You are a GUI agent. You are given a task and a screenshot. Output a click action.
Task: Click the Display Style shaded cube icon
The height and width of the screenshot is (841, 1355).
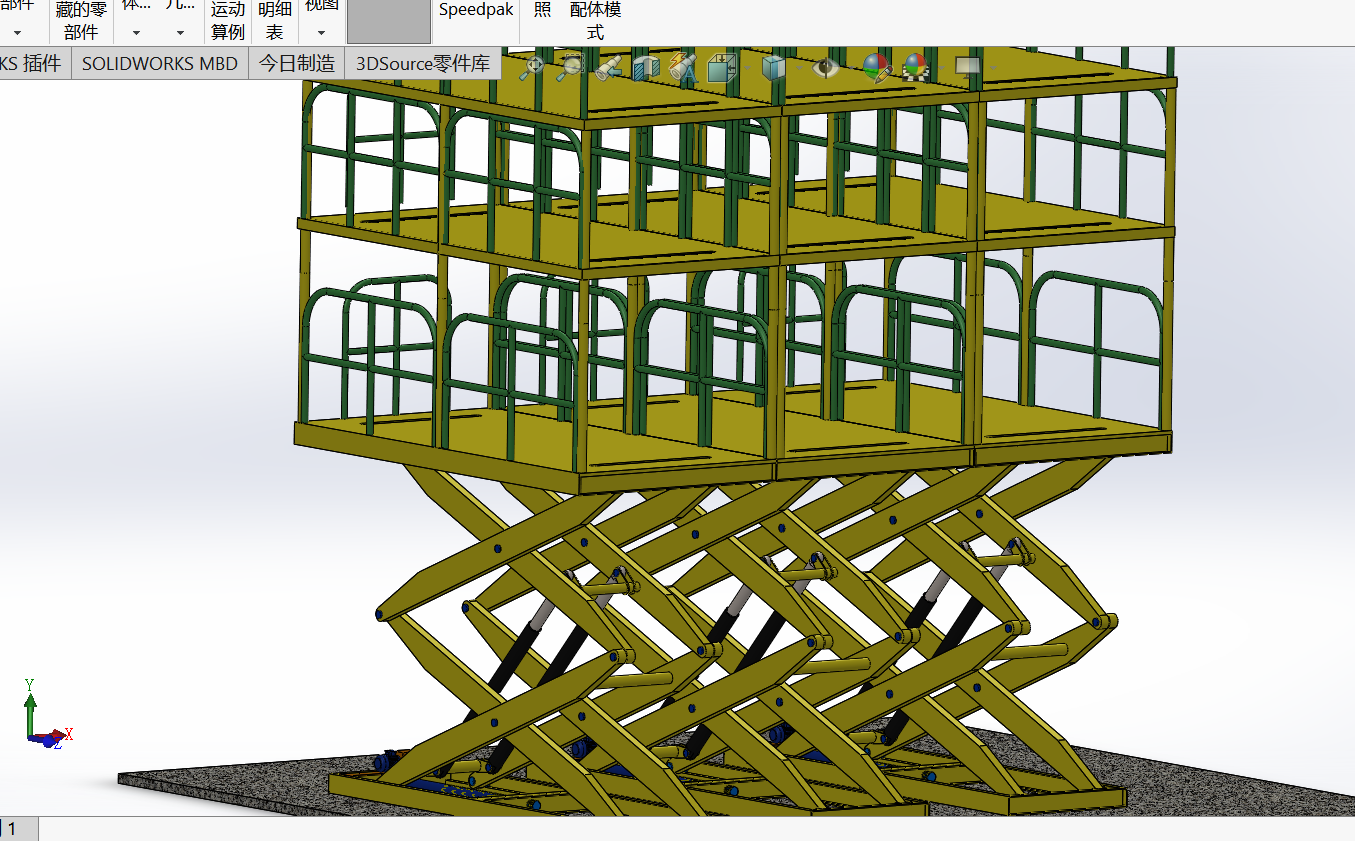(773, 67)
